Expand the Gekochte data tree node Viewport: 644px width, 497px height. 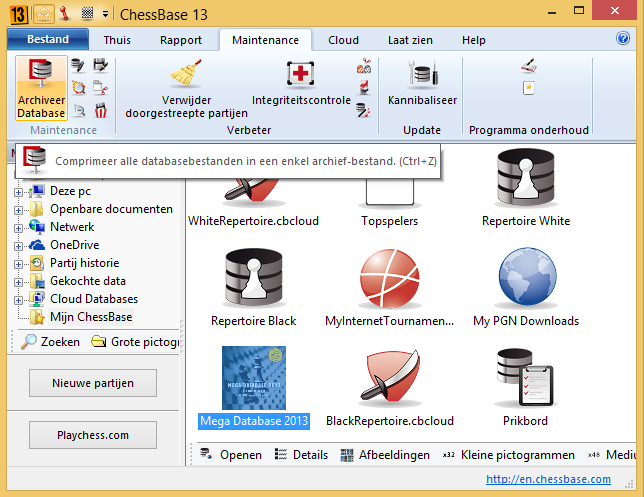point(18,282)
